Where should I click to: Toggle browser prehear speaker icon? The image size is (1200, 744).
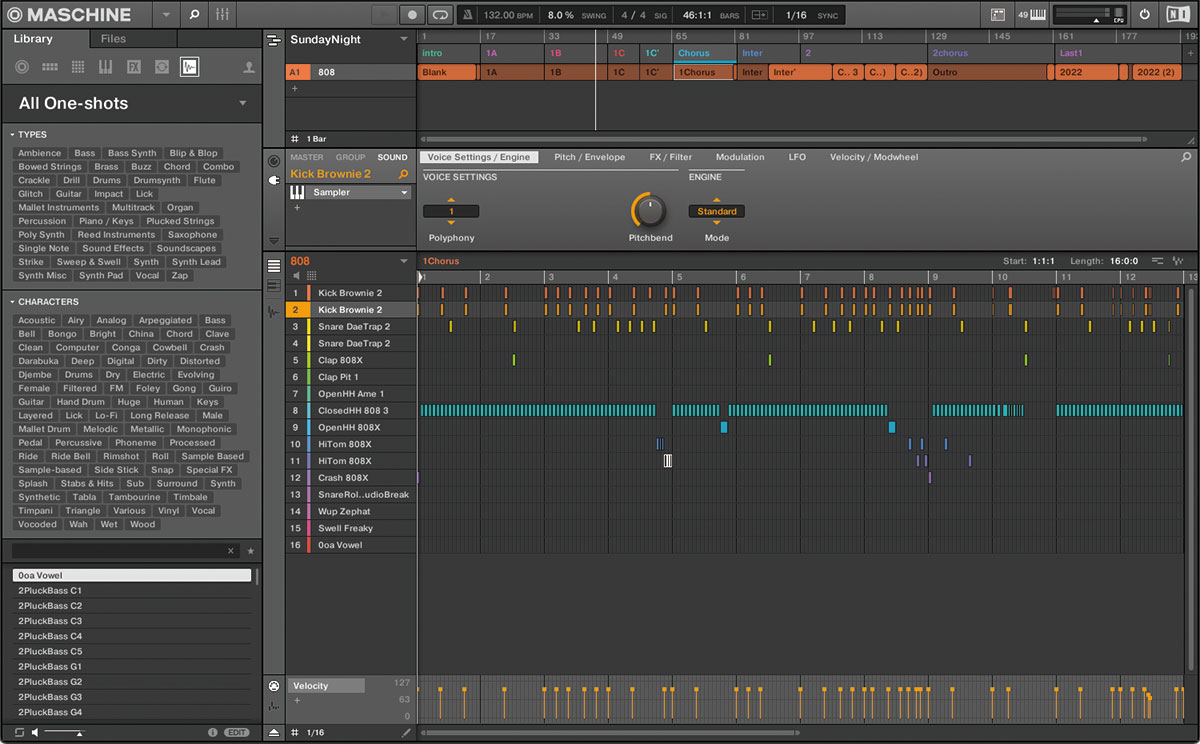[36, 733]
